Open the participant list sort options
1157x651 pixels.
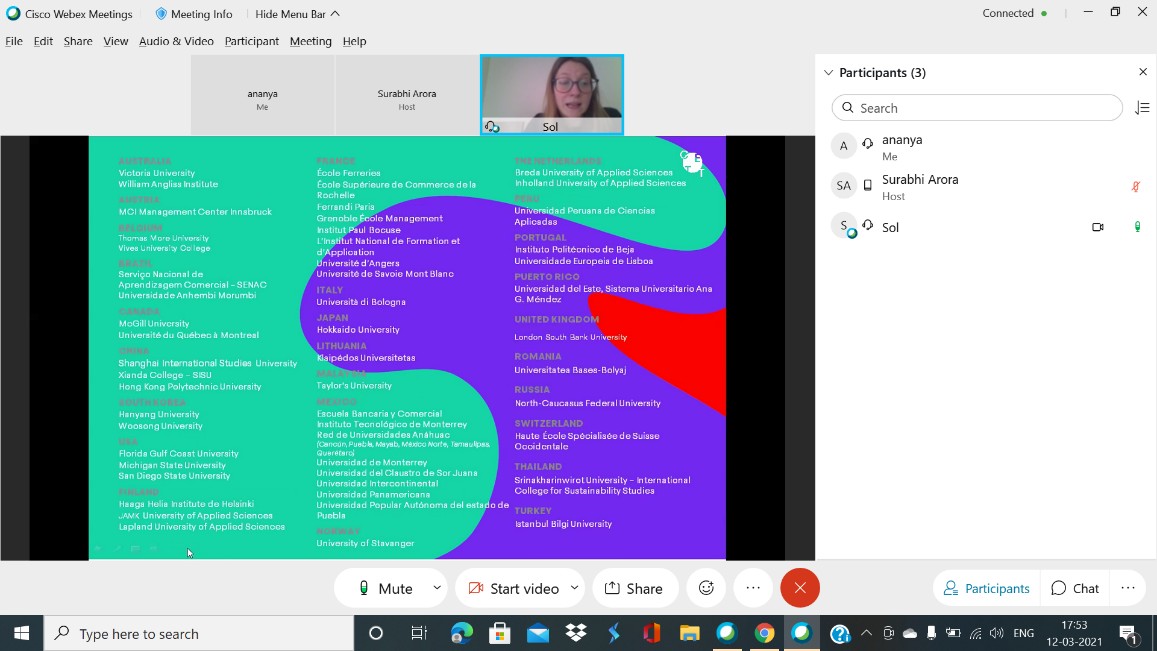click(1142, 108)
